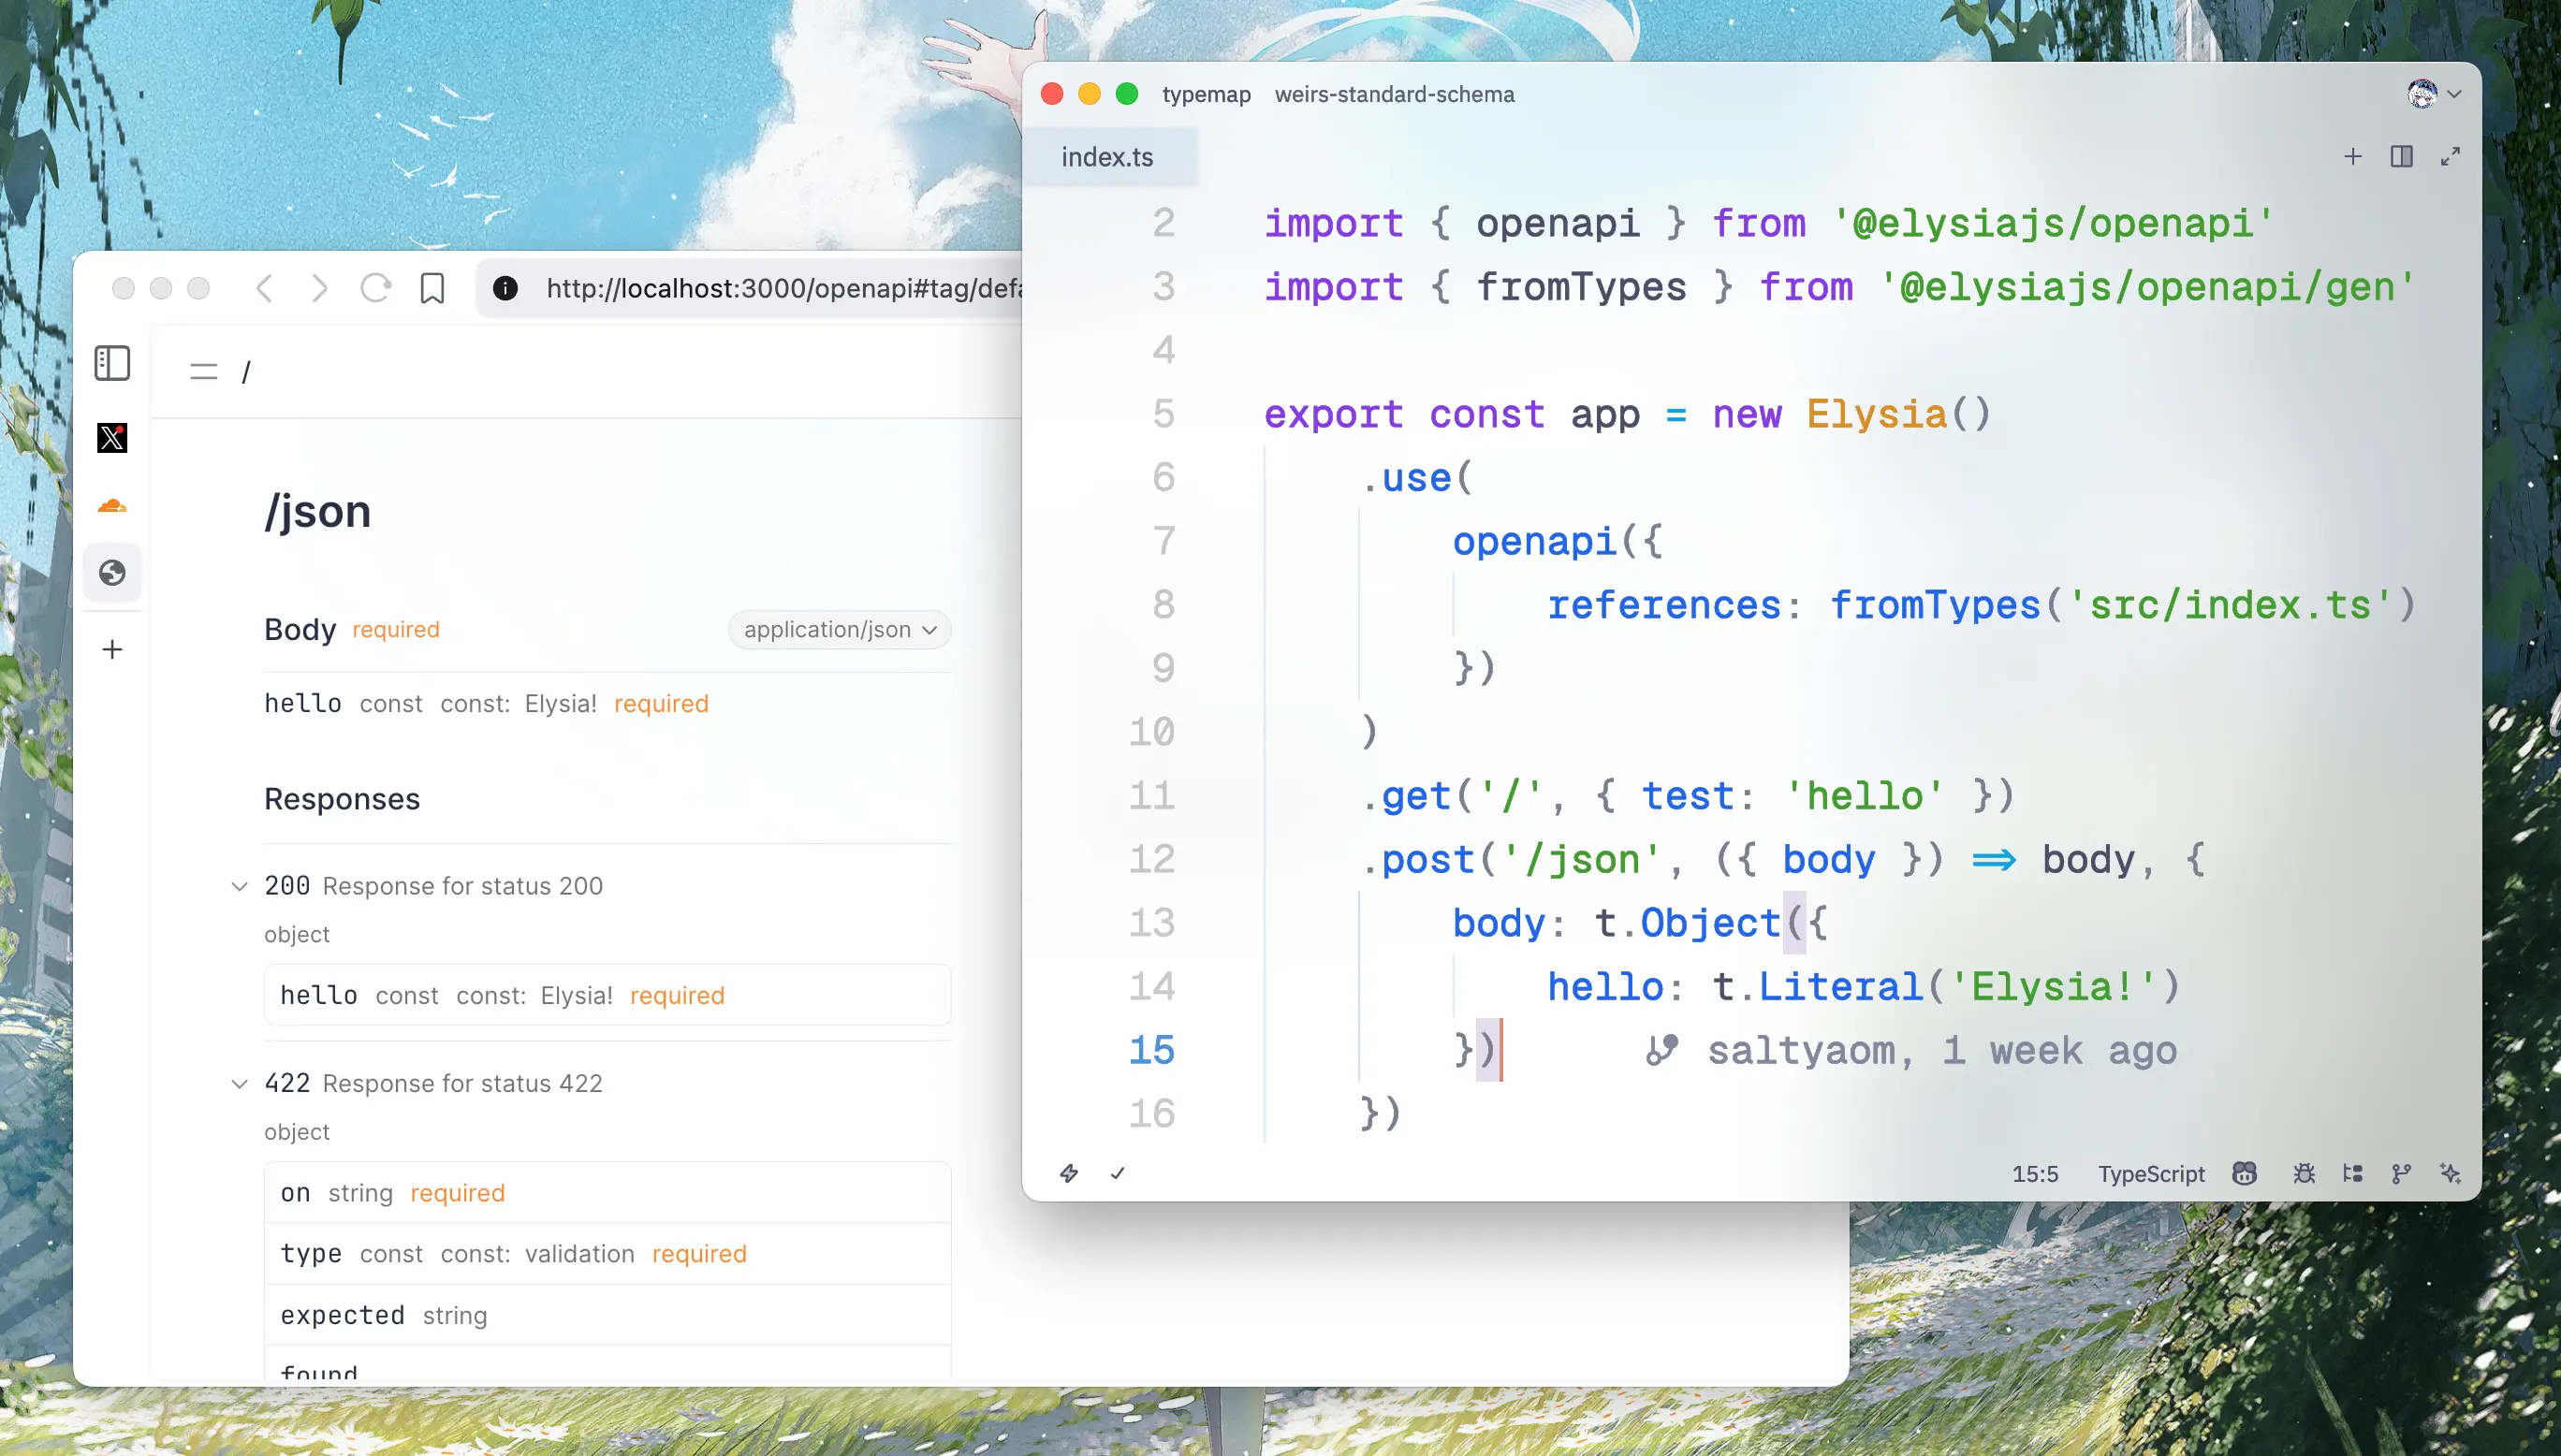The height and width of the screenshot is (1456, 2561).
Task: Collapse the 422 response section
Action: 239,1083
